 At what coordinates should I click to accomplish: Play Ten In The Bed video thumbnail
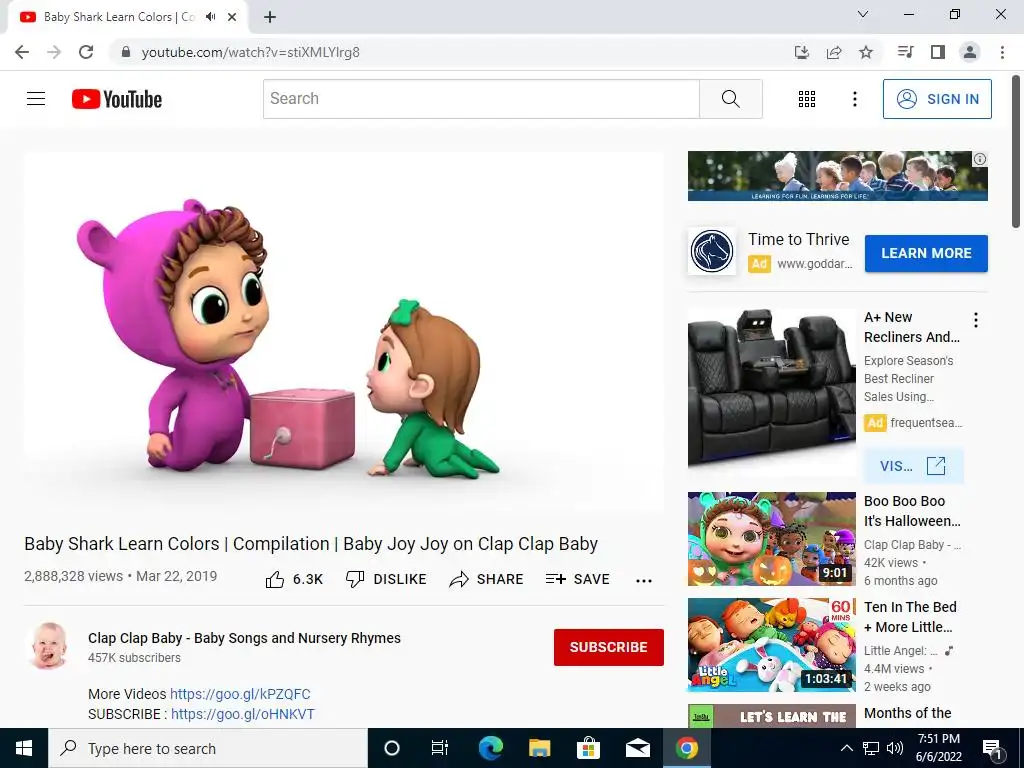tap(771, 645)
